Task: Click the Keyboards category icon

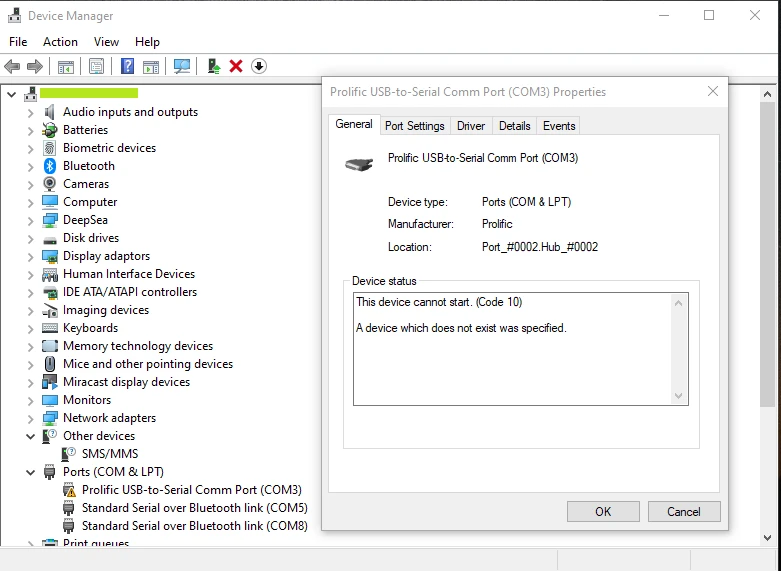Action: 50,328
